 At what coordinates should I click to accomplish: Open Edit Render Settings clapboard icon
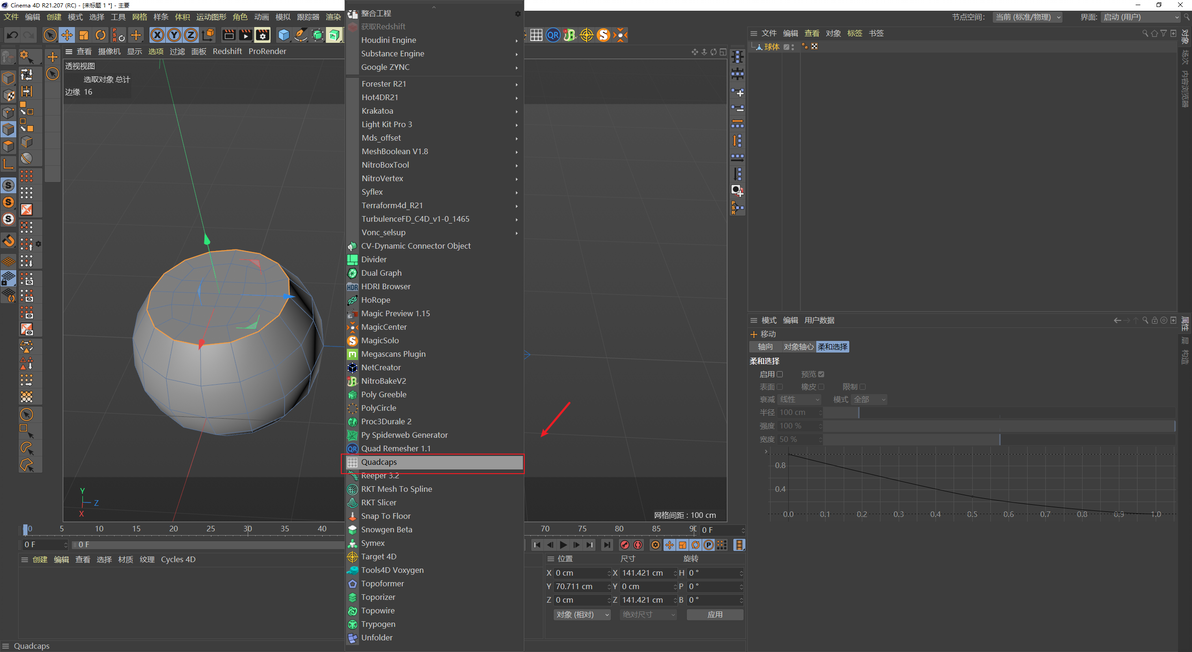262,35
